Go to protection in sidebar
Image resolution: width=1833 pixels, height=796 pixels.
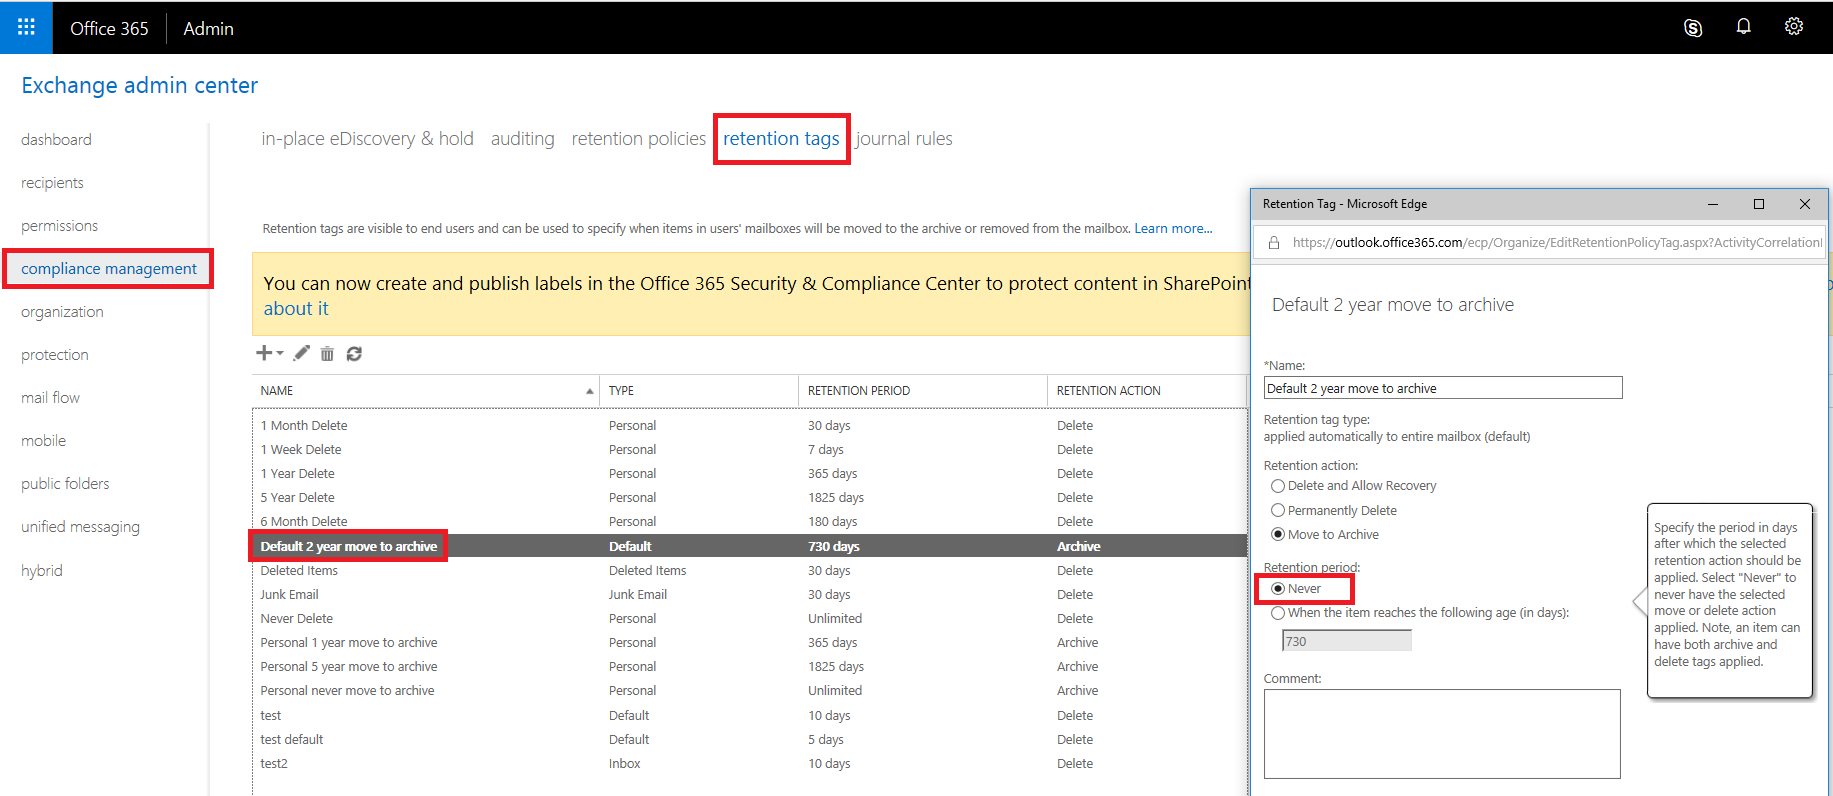click(54, 355)
